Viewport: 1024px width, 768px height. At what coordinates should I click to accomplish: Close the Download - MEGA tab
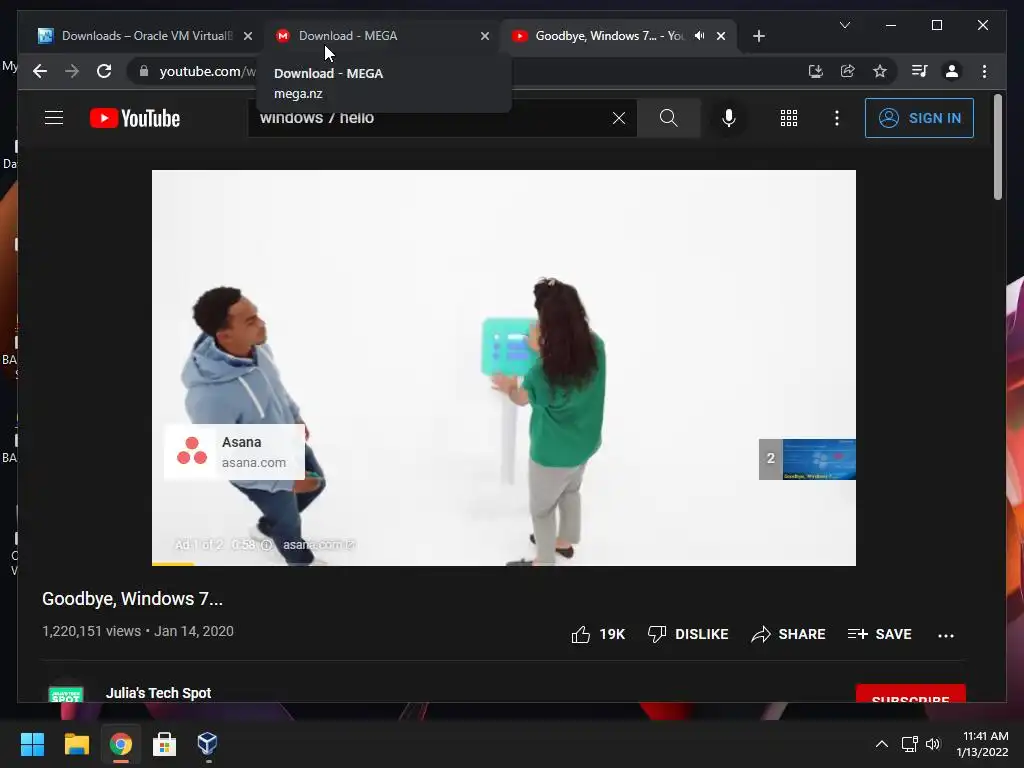tap(485, 36)
